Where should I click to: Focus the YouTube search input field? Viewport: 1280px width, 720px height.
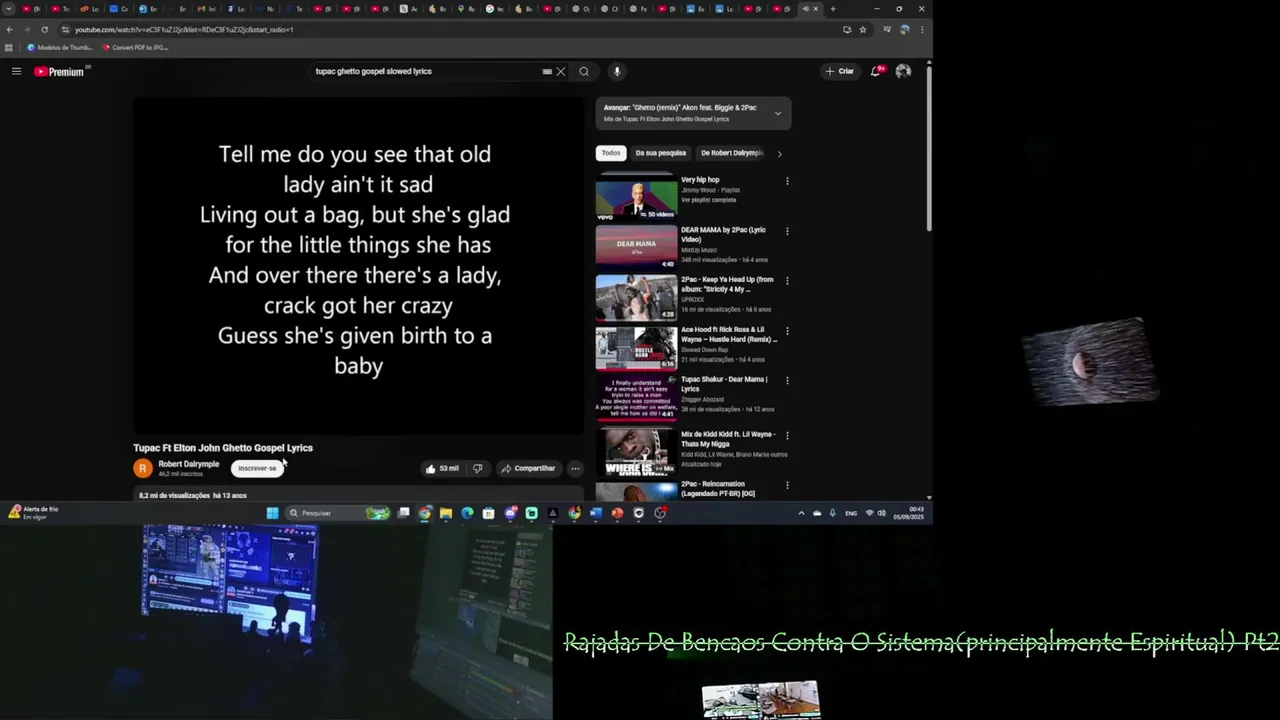coord(425,71)
